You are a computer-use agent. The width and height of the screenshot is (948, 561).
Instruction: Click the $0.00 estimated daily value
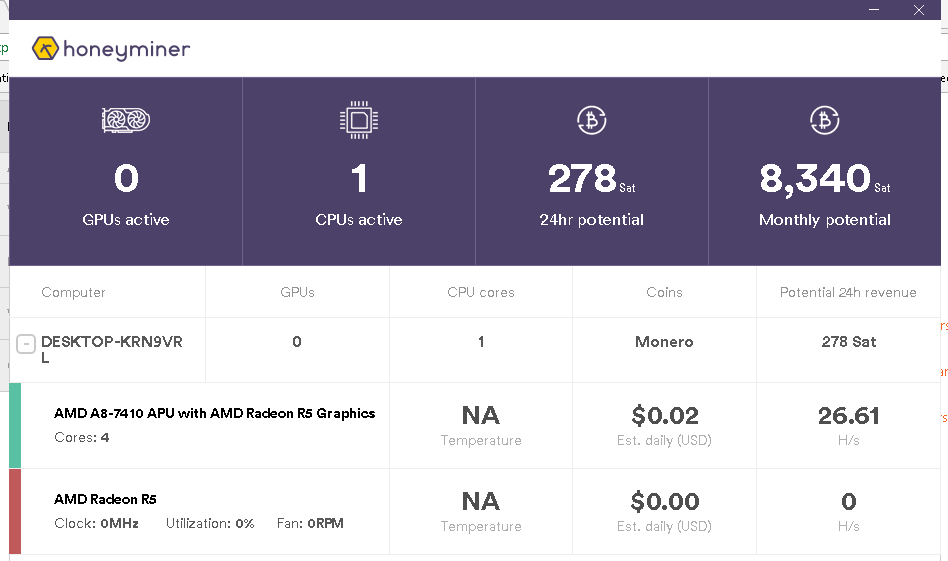pos(665,502)
